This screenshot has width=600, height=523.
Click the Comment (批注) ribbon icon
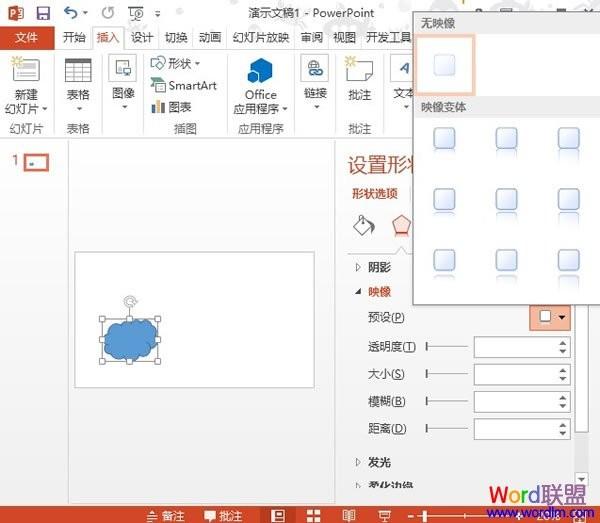pos(359,74)
